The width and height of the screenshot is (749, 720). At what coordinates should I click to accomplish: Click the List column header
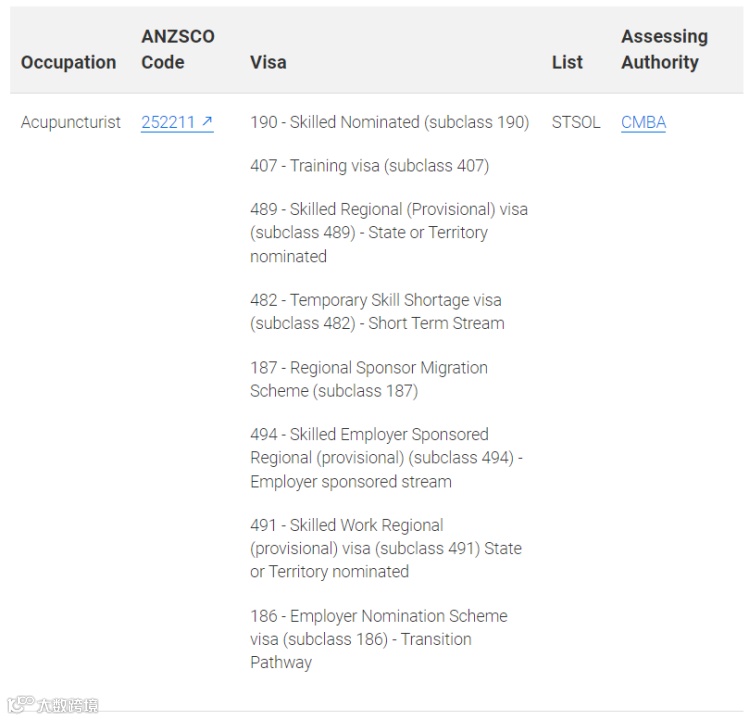567,62
